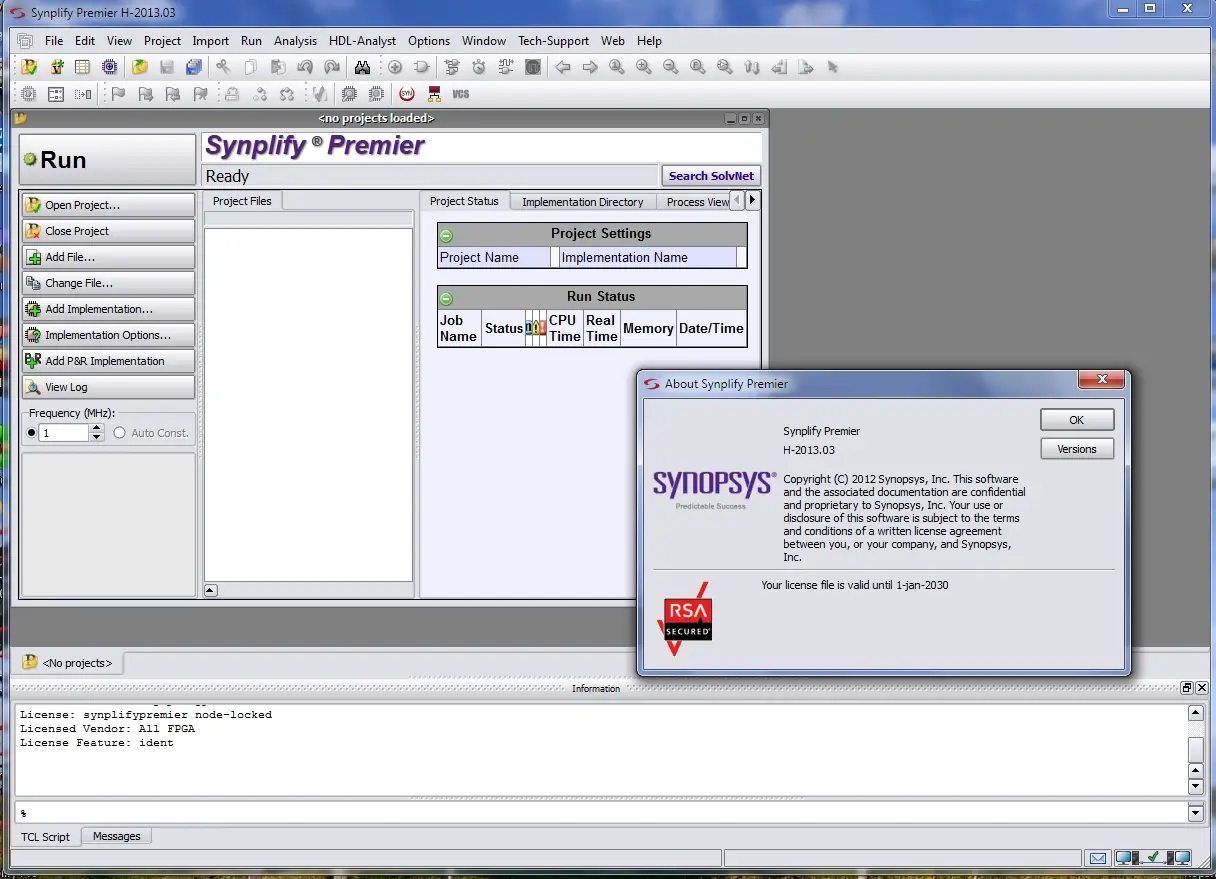This screenshot has height=879, width=1216.
Task: Click the Open Project... button
Action: [108, 205]
